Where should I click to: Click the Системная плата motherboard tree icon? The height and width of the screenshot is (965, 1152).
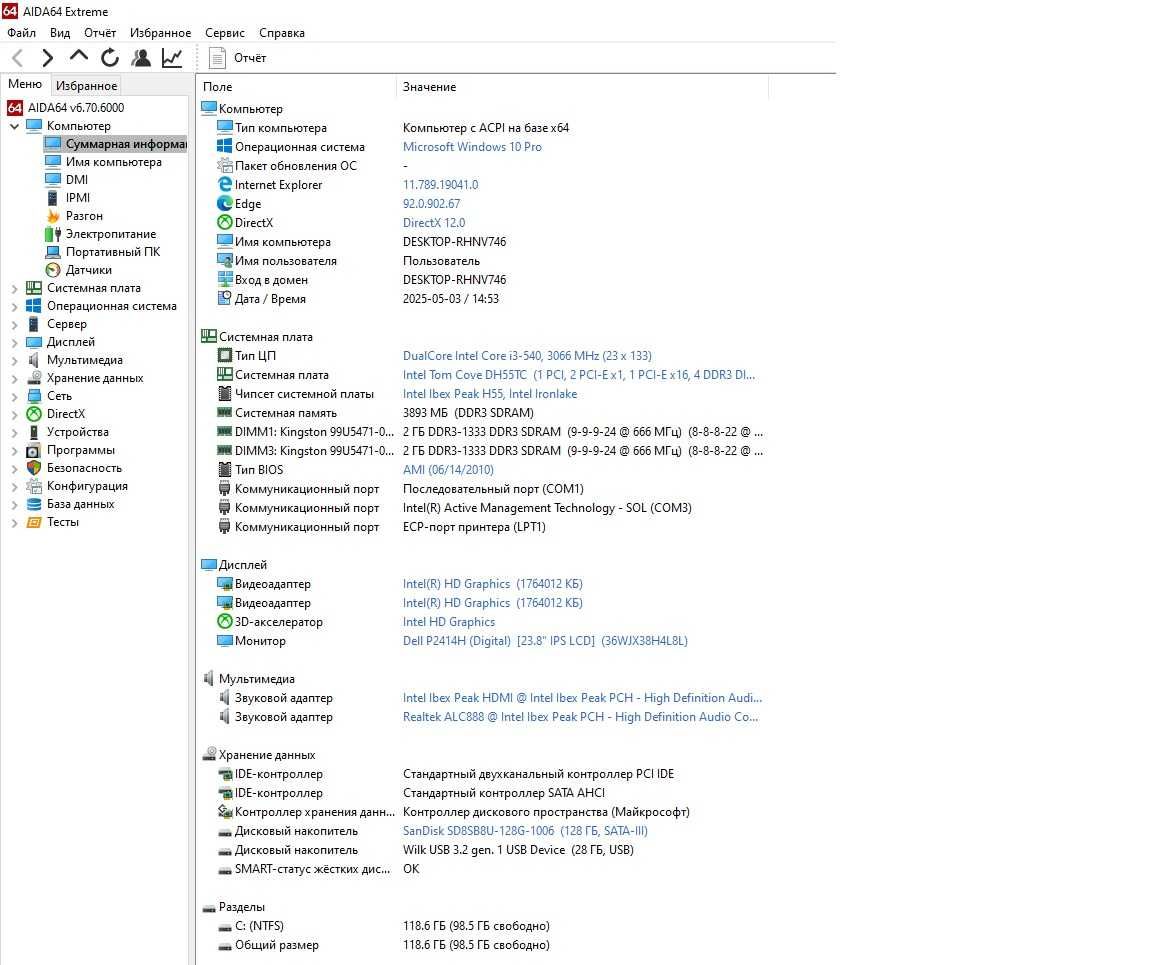pos(34,287)
